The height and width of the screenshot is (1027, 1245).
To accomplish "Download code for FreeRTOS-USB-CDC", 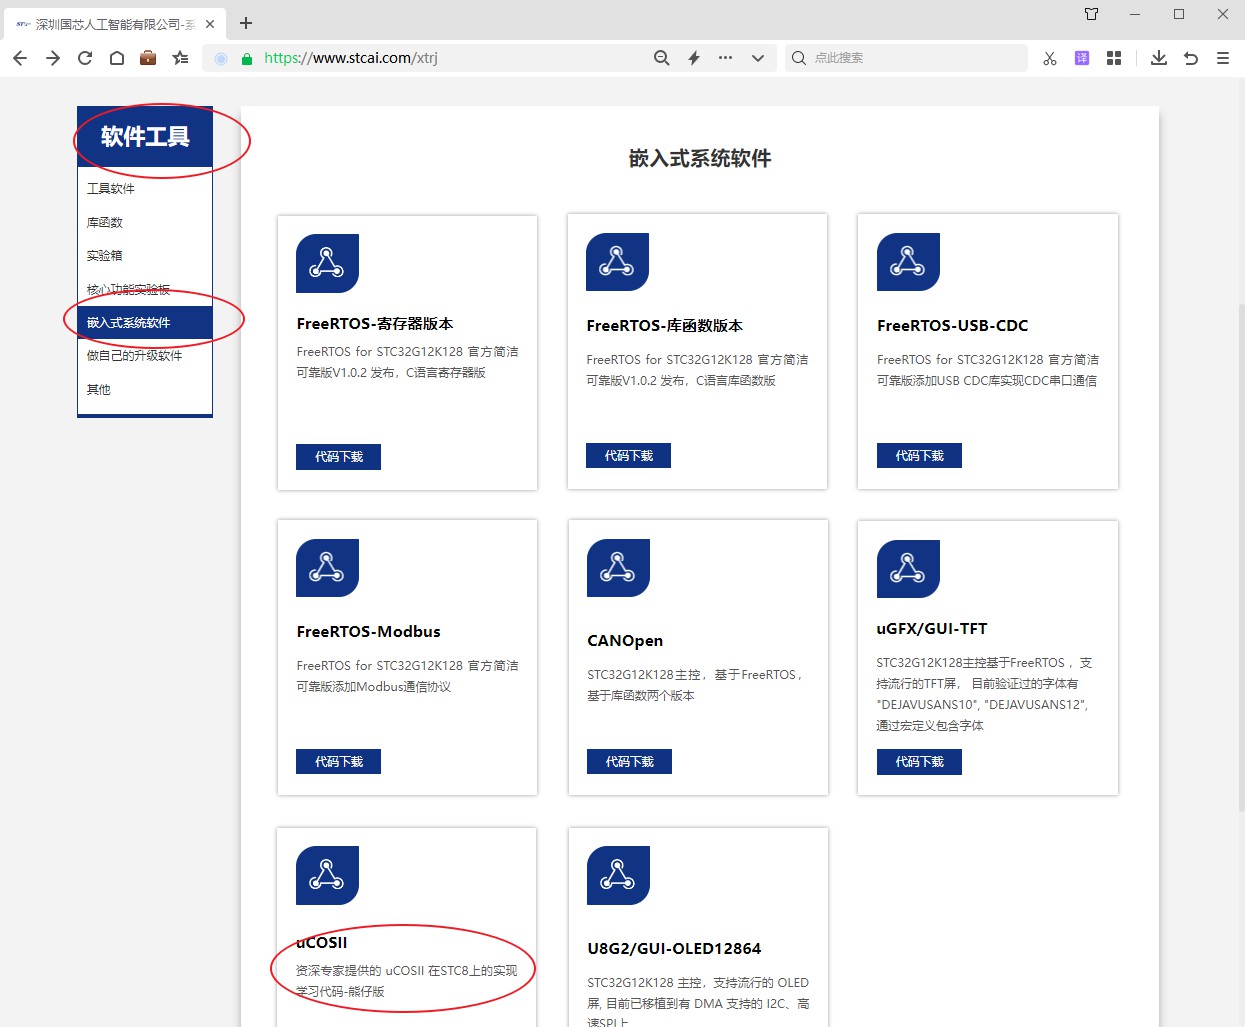I will 919,456.
